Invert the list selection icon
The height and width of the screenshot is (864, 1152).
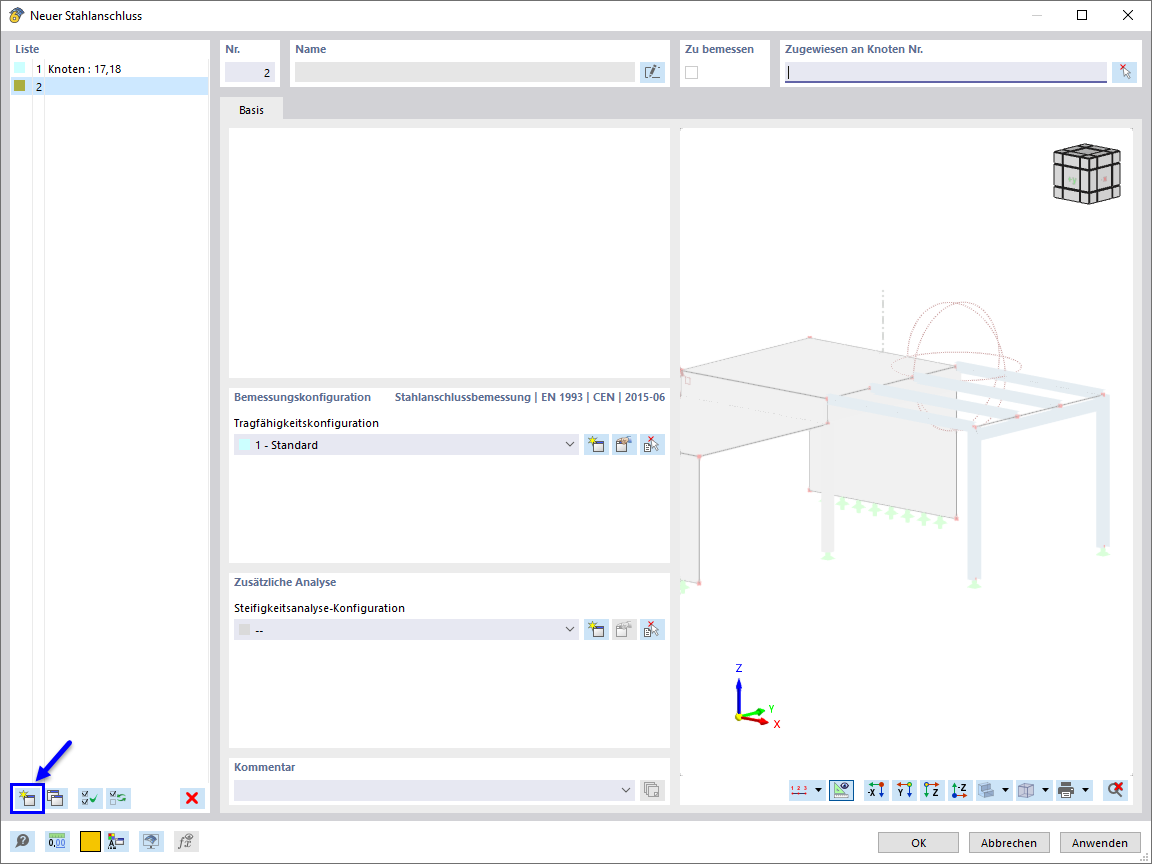118,798
